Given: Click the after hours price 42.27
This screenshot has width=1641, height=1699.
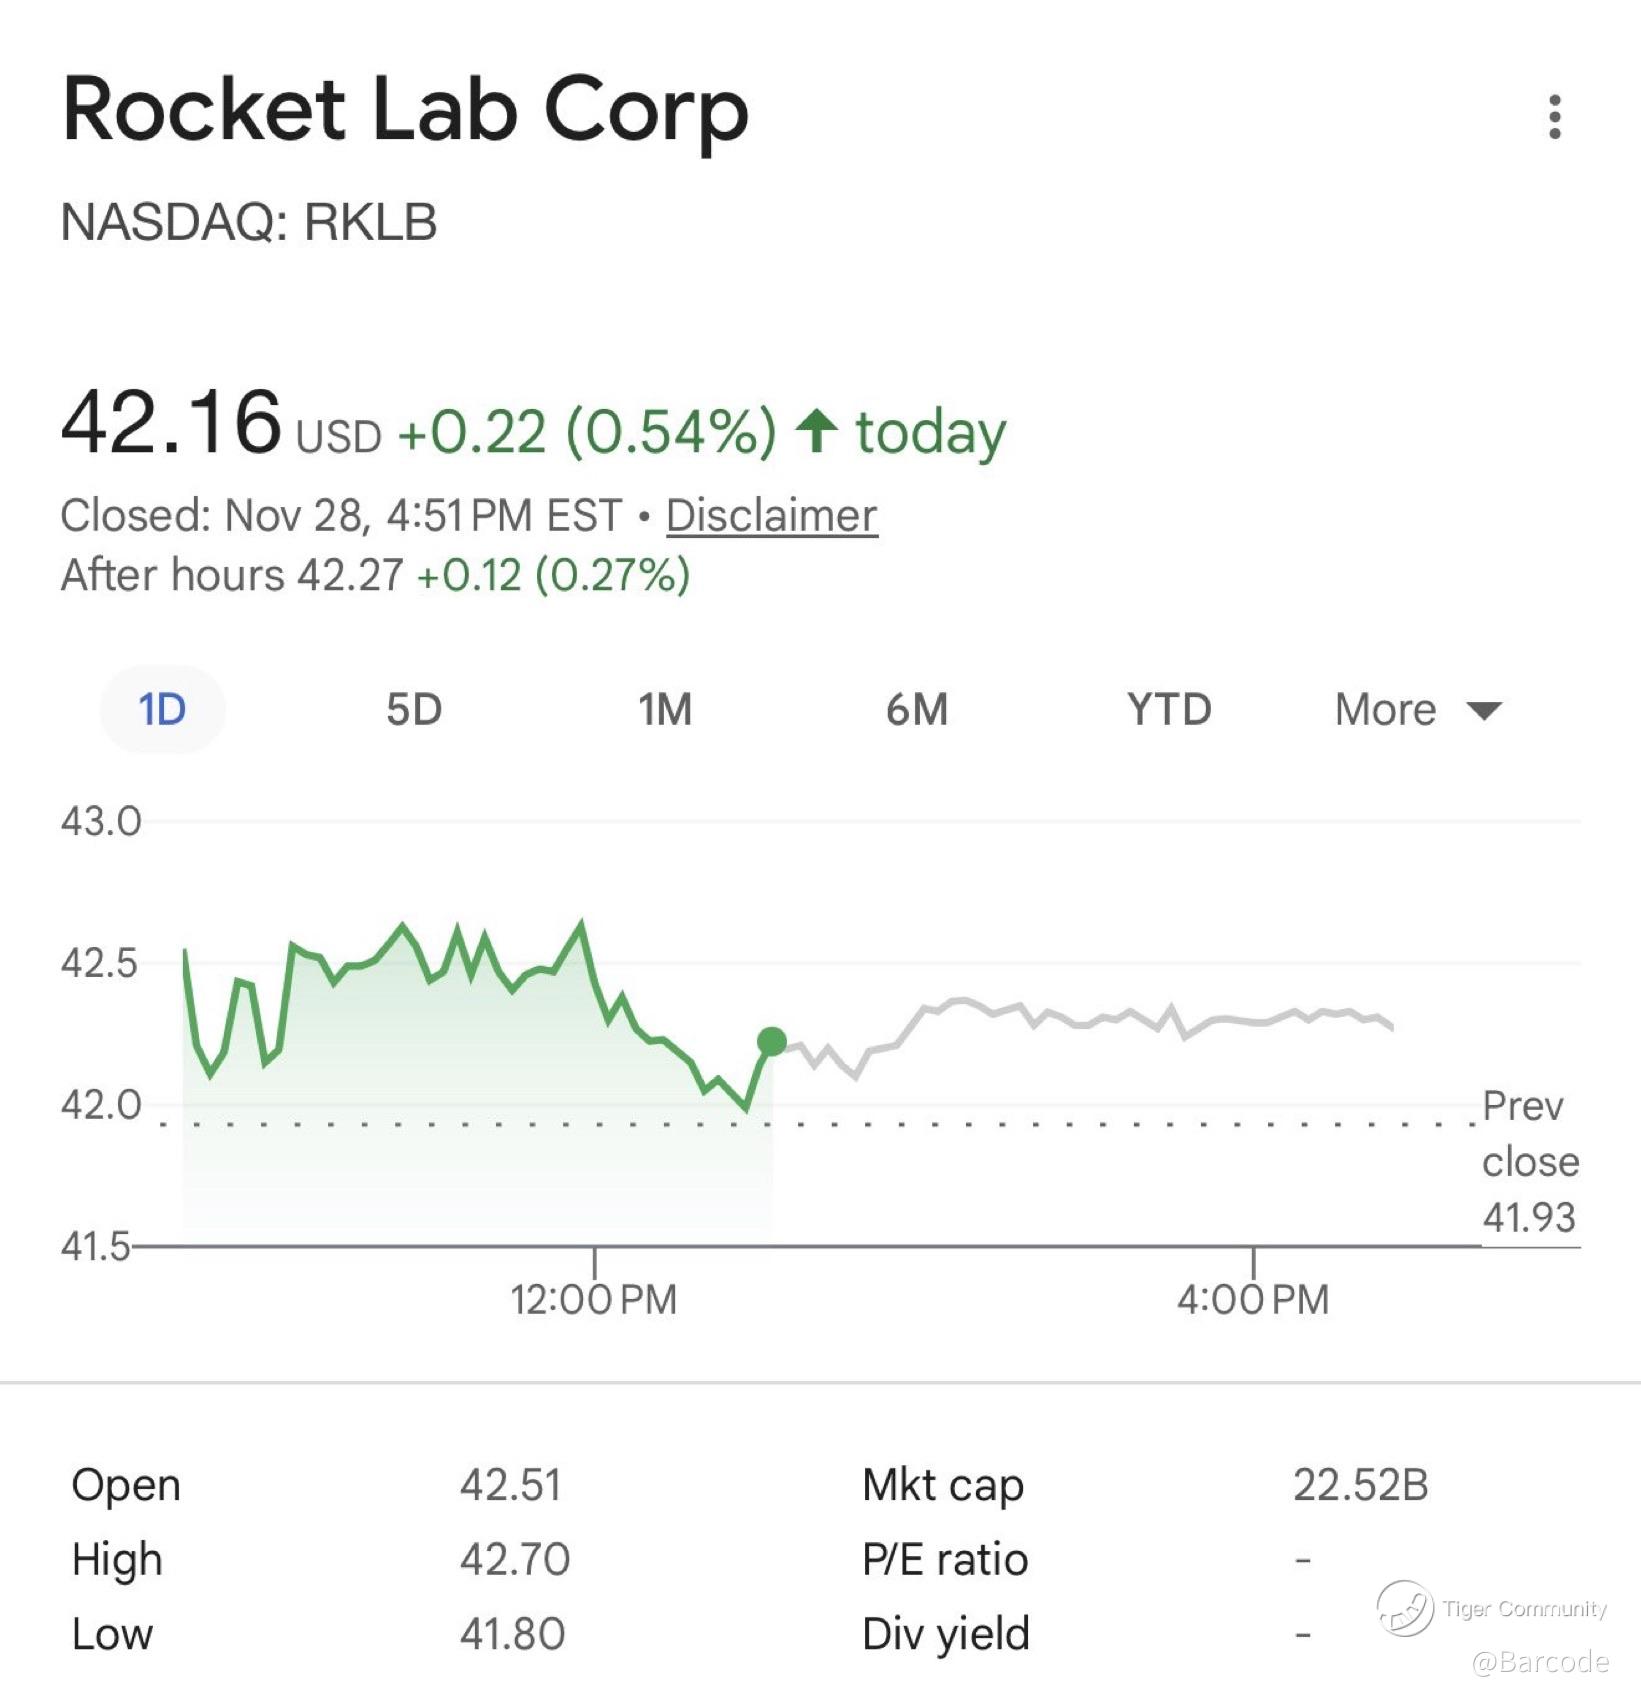Looking at the screenshot, I should [x=350, y=576].
